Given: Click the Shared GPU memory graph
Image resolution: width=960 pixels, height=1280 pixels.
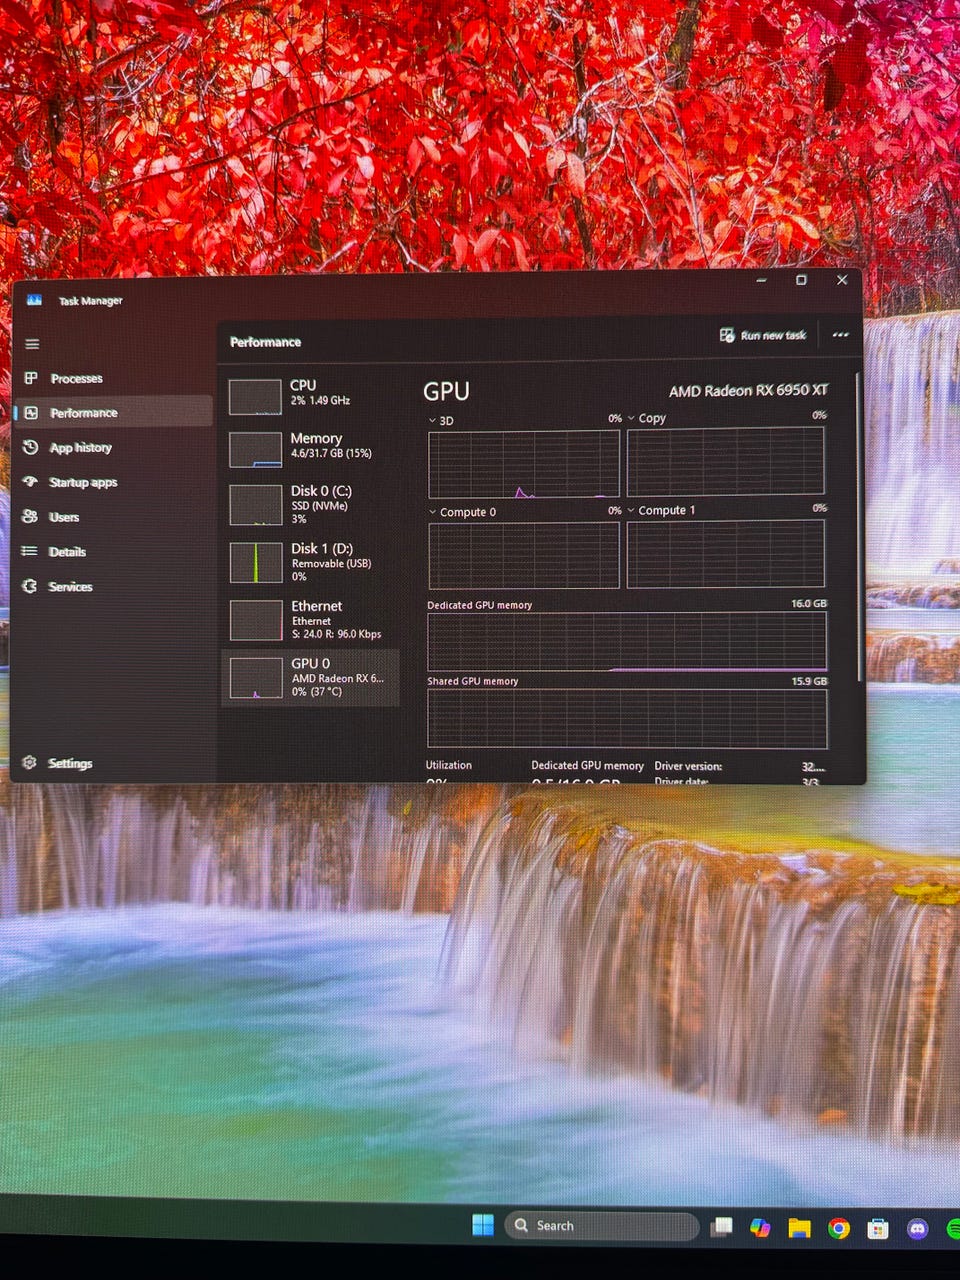Looking at the screenshot, I should point(627,718).
